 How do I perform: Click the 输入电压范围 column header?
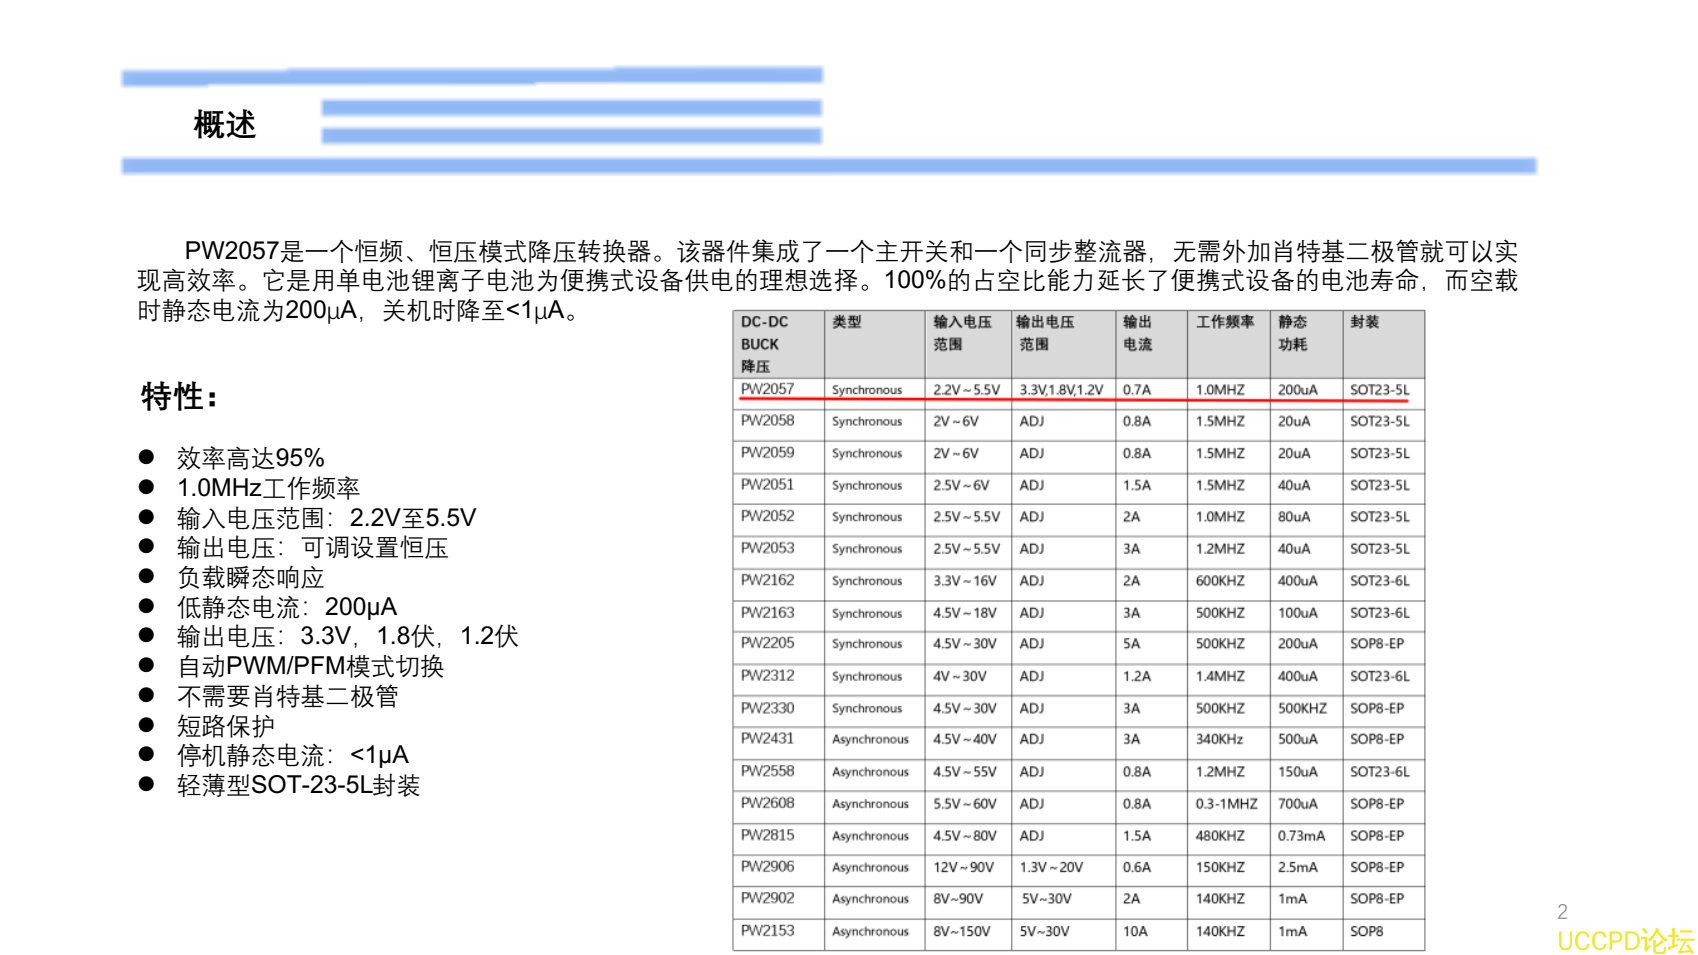click(962, 330)
